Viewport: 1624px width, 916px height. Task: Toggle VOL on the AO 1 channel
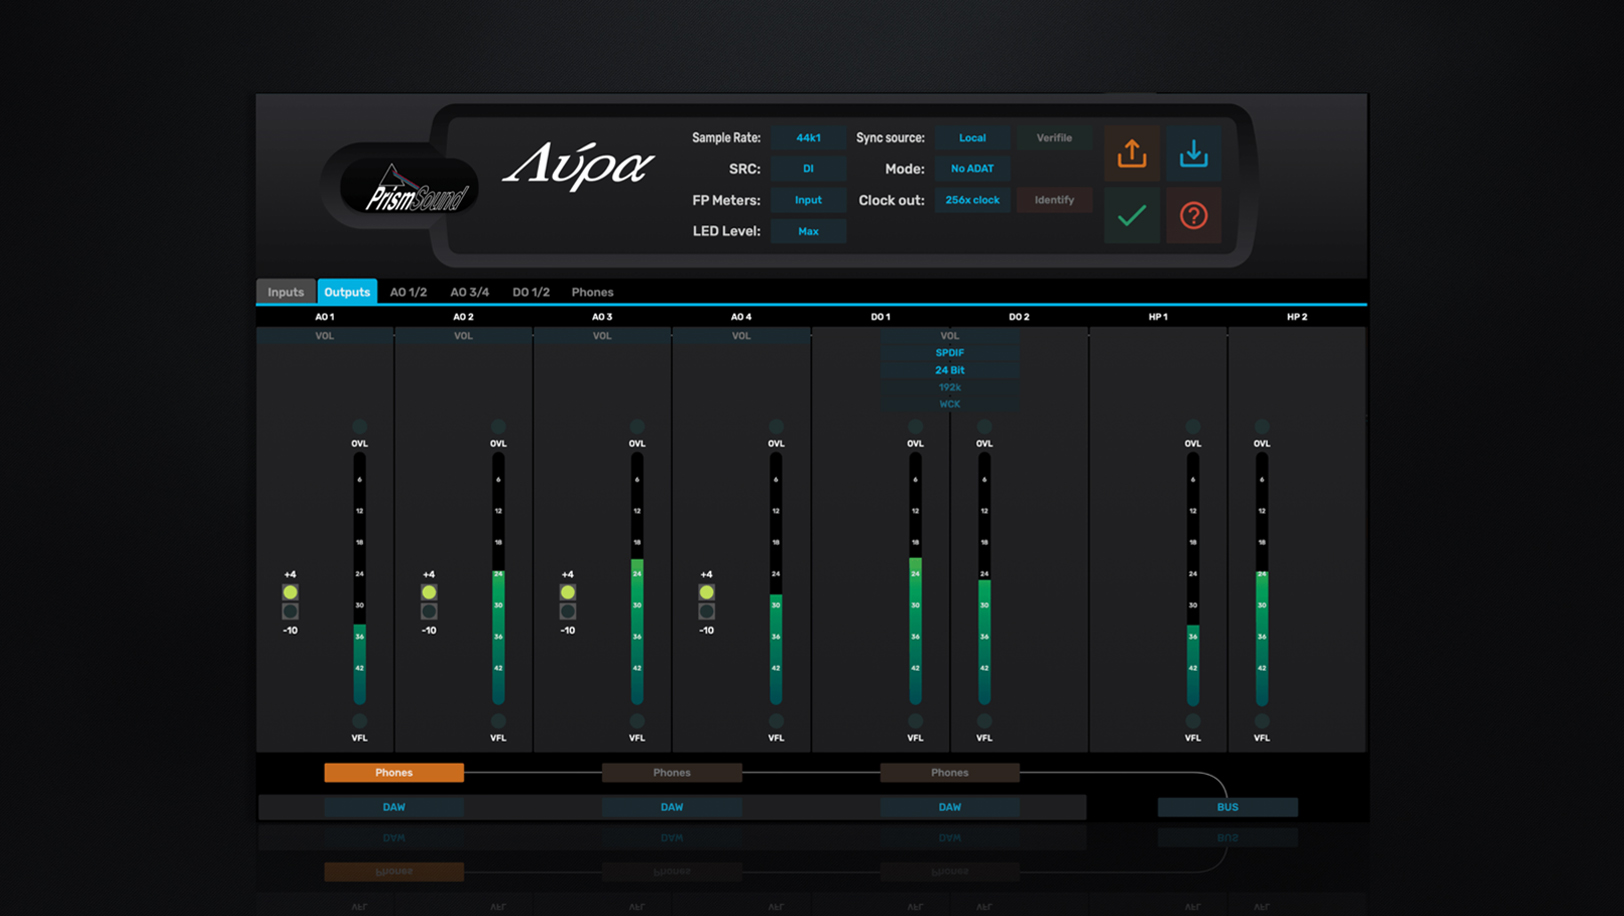(x=325, y=336)
